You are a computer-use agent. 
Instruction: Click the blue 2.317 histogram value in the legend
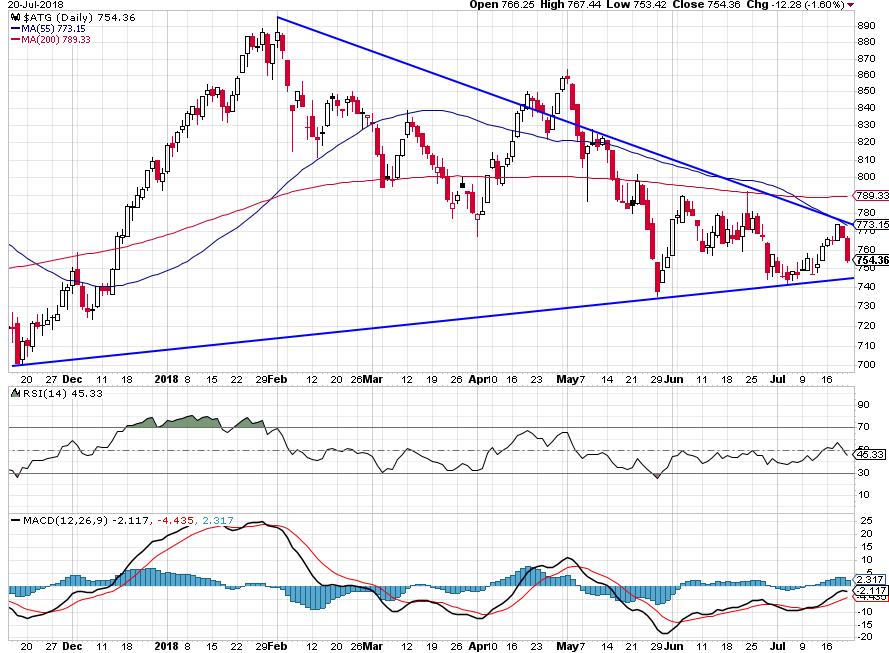[217, 520]
